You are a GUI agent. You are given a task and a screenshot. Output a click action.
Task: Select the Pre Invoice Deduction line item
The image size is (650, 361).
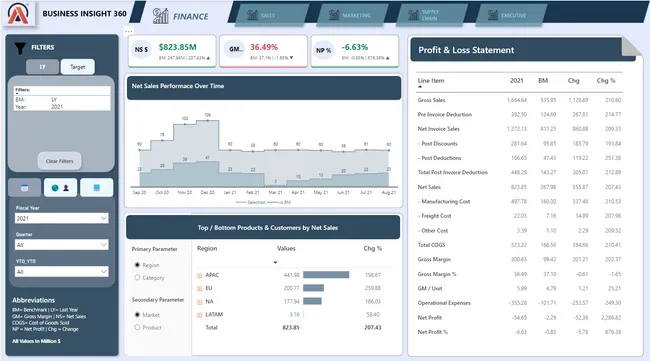(x=445, y=114)
